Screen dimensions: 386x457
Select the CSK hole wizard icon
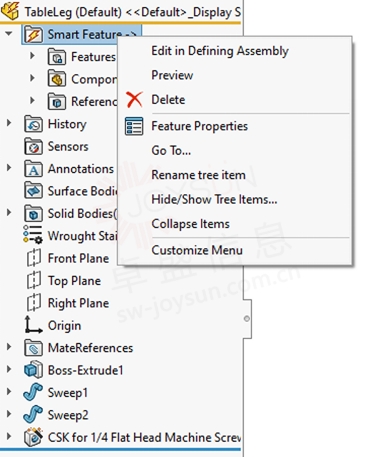coord(33,437)
